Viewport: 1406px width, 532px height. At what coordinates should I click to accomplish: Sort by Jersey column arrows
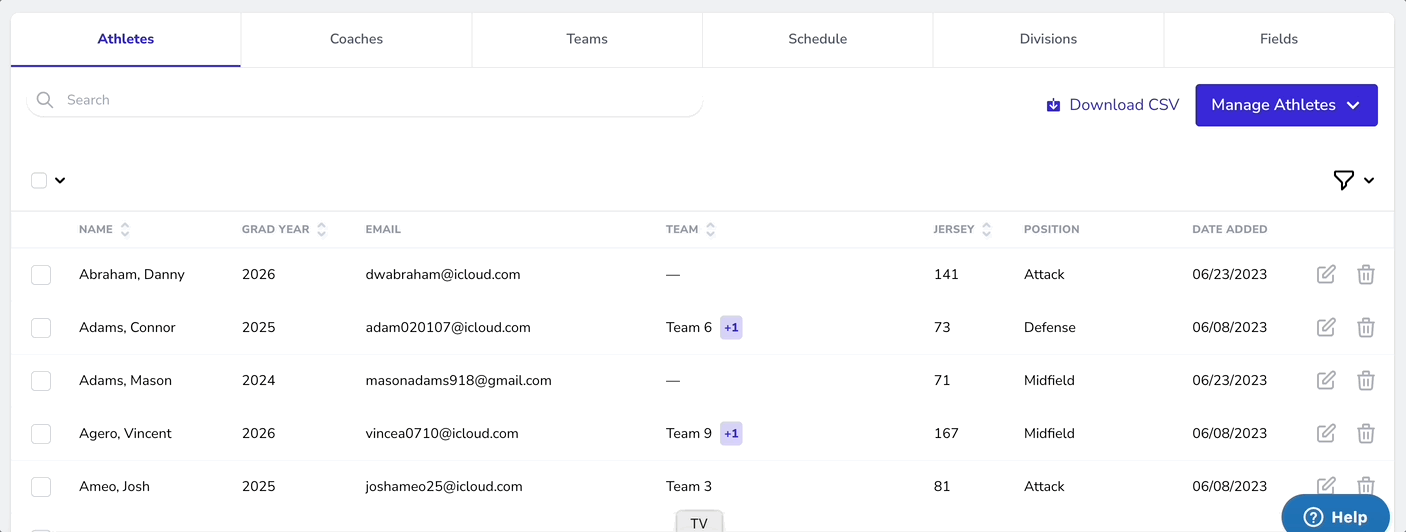986,229
